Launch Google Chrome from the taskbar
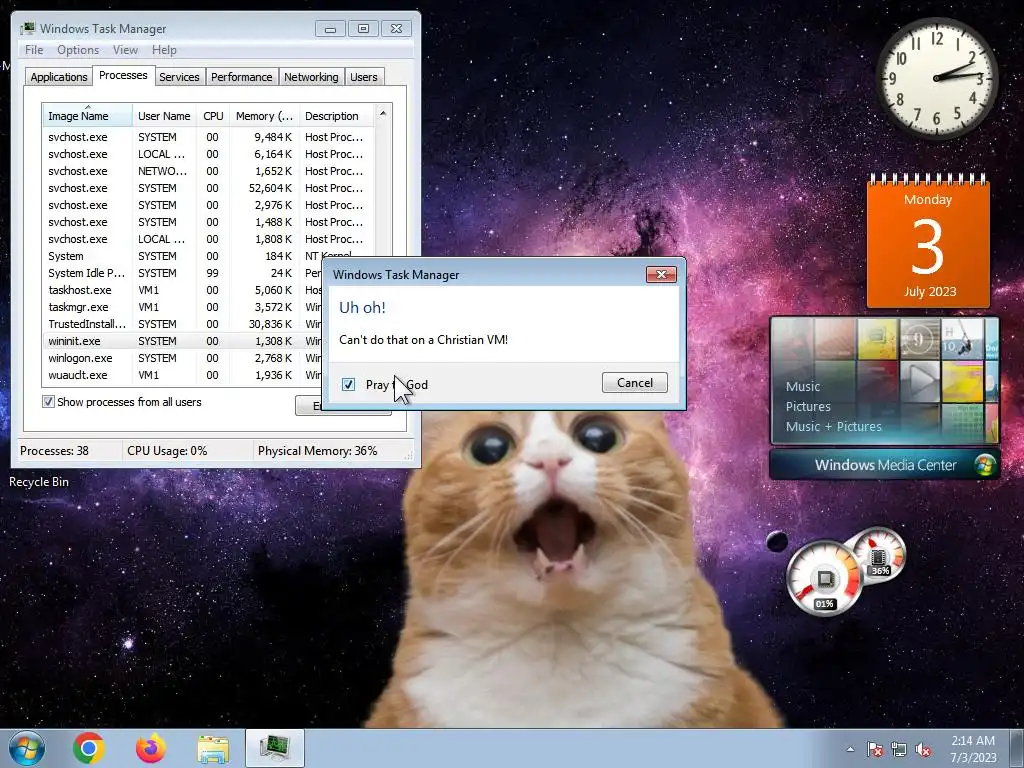 pyautogui.click(x=89, y=748)
